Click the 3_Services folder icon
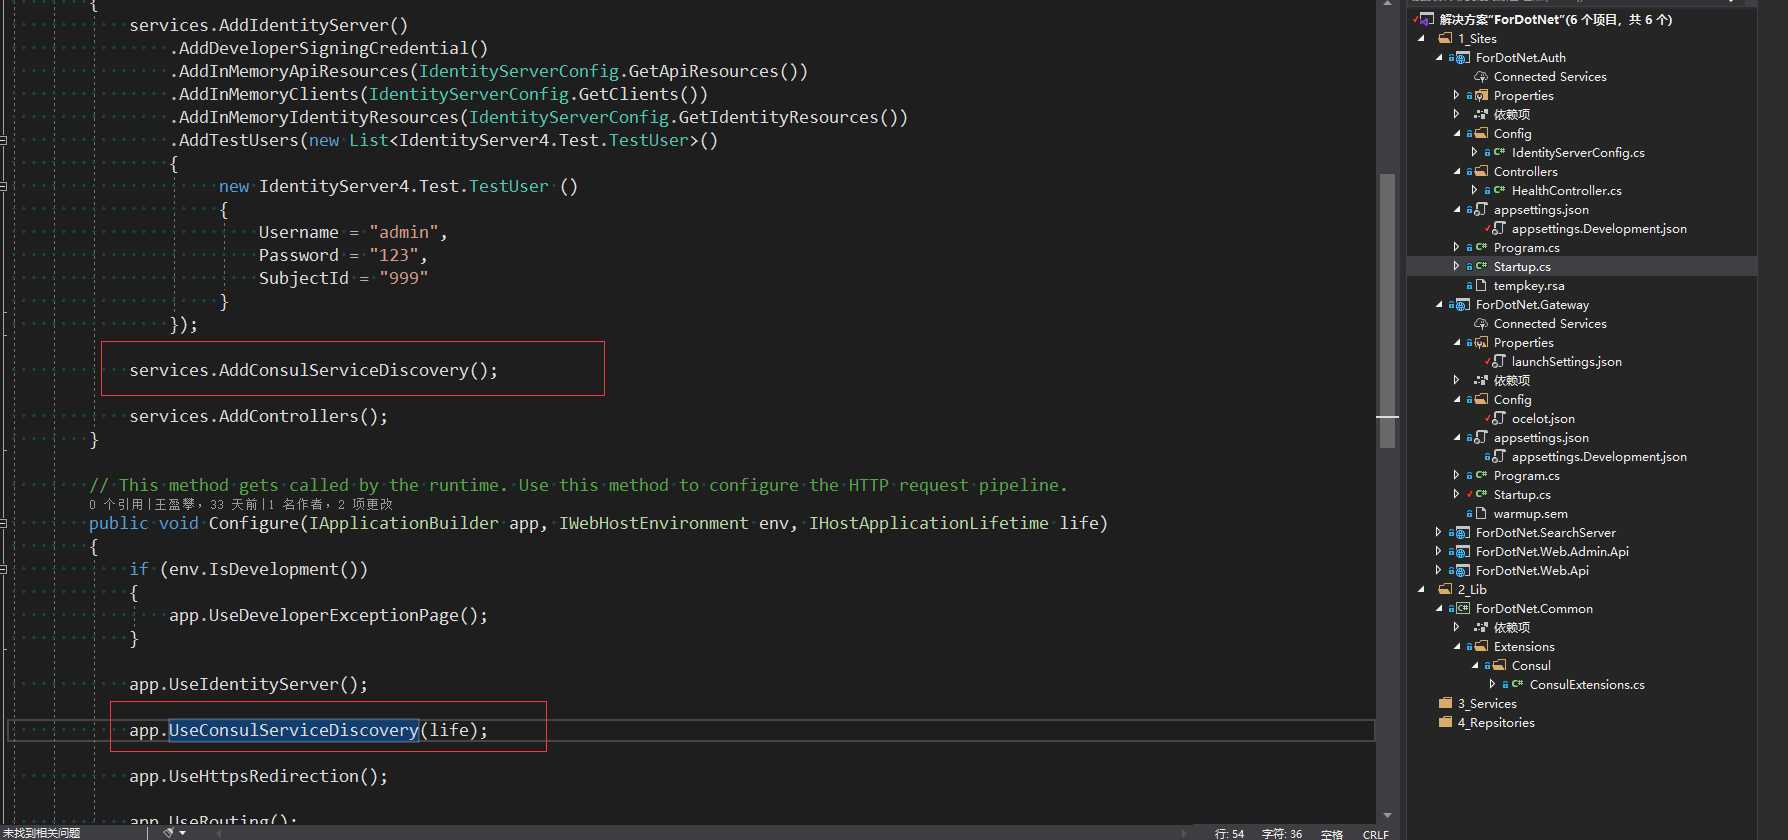1788x840 pixels. [1445, 703]
